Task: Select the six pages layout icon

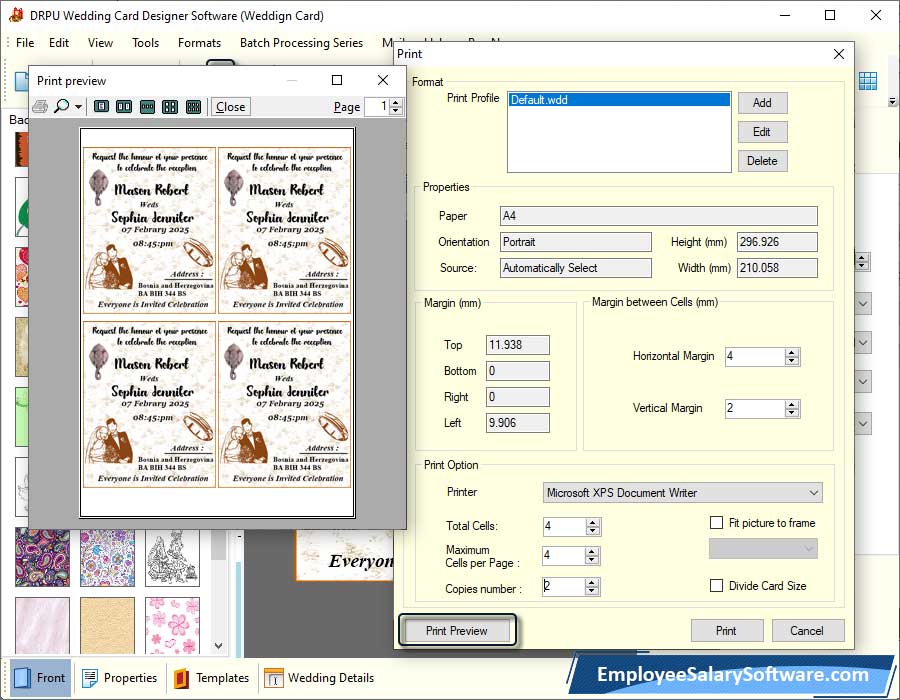Action: (x=194, y=107)
